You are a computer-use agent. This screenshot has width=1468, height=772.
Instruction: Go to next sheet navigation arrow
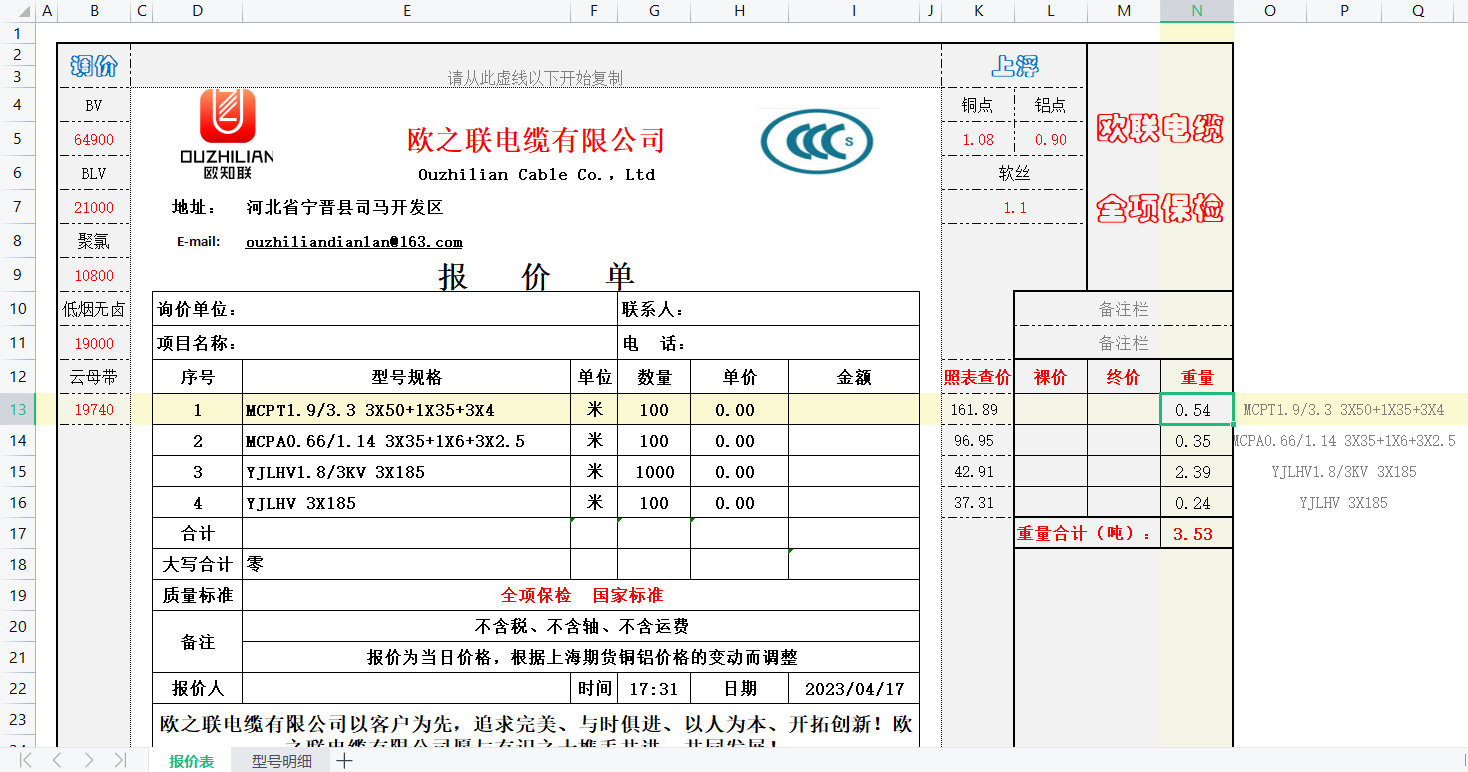88,761
